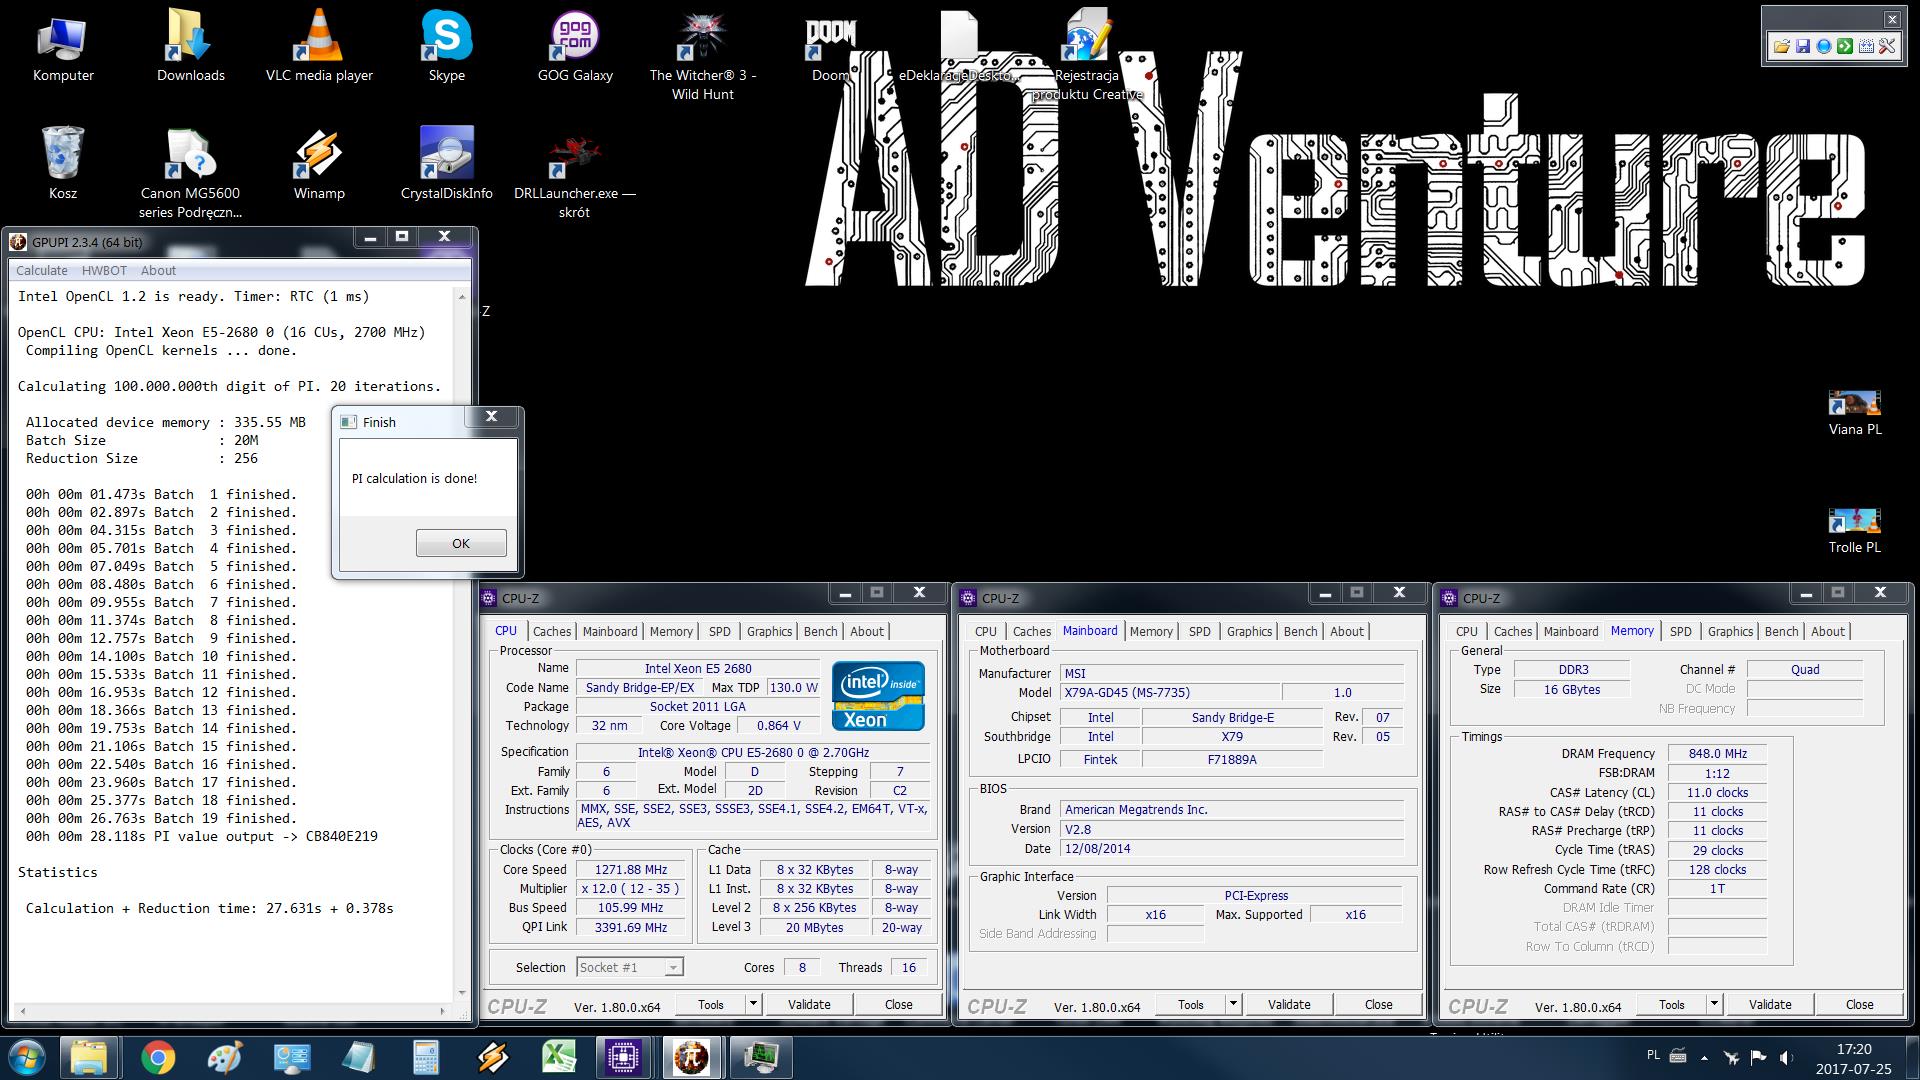Viewport: 1920px width, 1080px height.
Task: Open CrystalDiskInfo desktop shortcut
Action: coord(446,163)
